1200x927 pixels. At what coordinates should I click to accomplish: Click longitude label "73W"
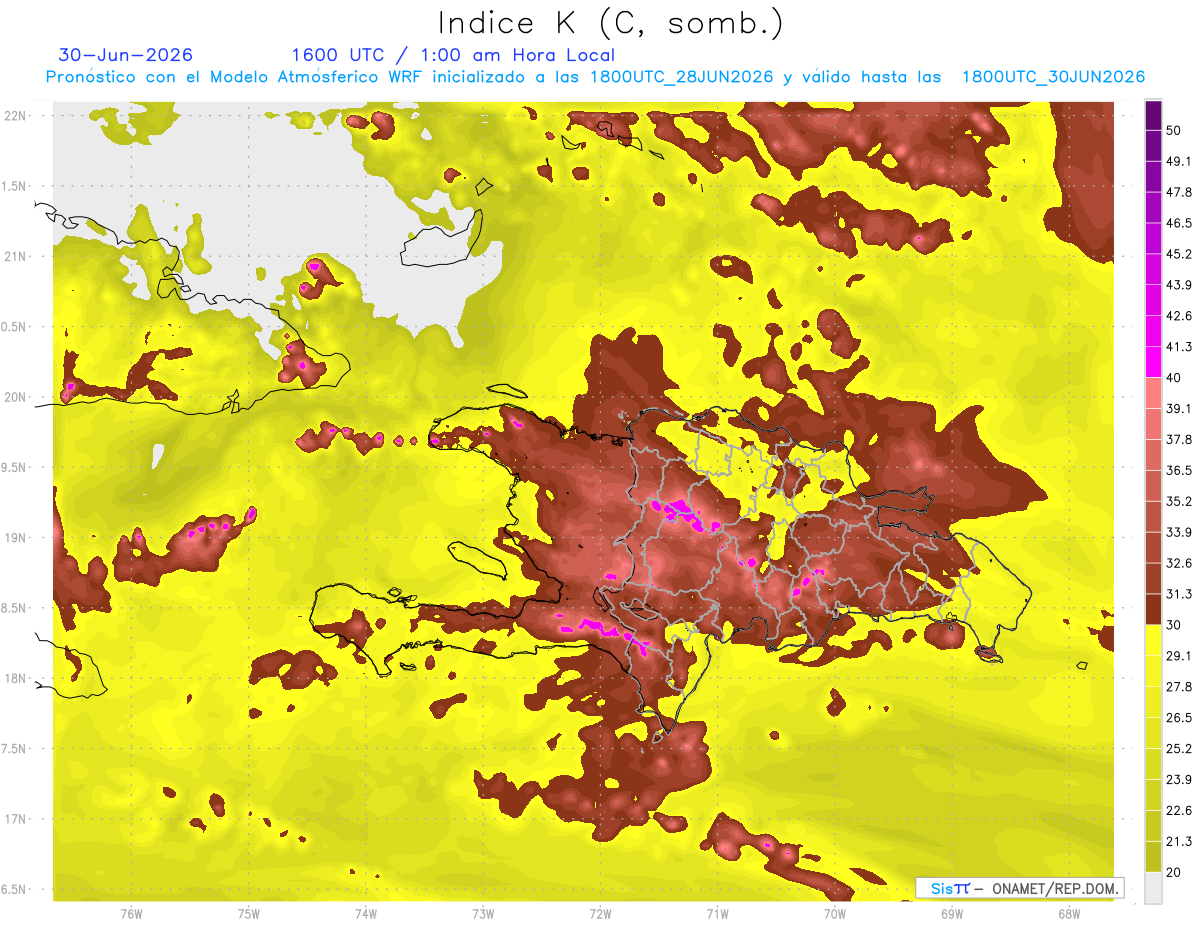[483, 913]
